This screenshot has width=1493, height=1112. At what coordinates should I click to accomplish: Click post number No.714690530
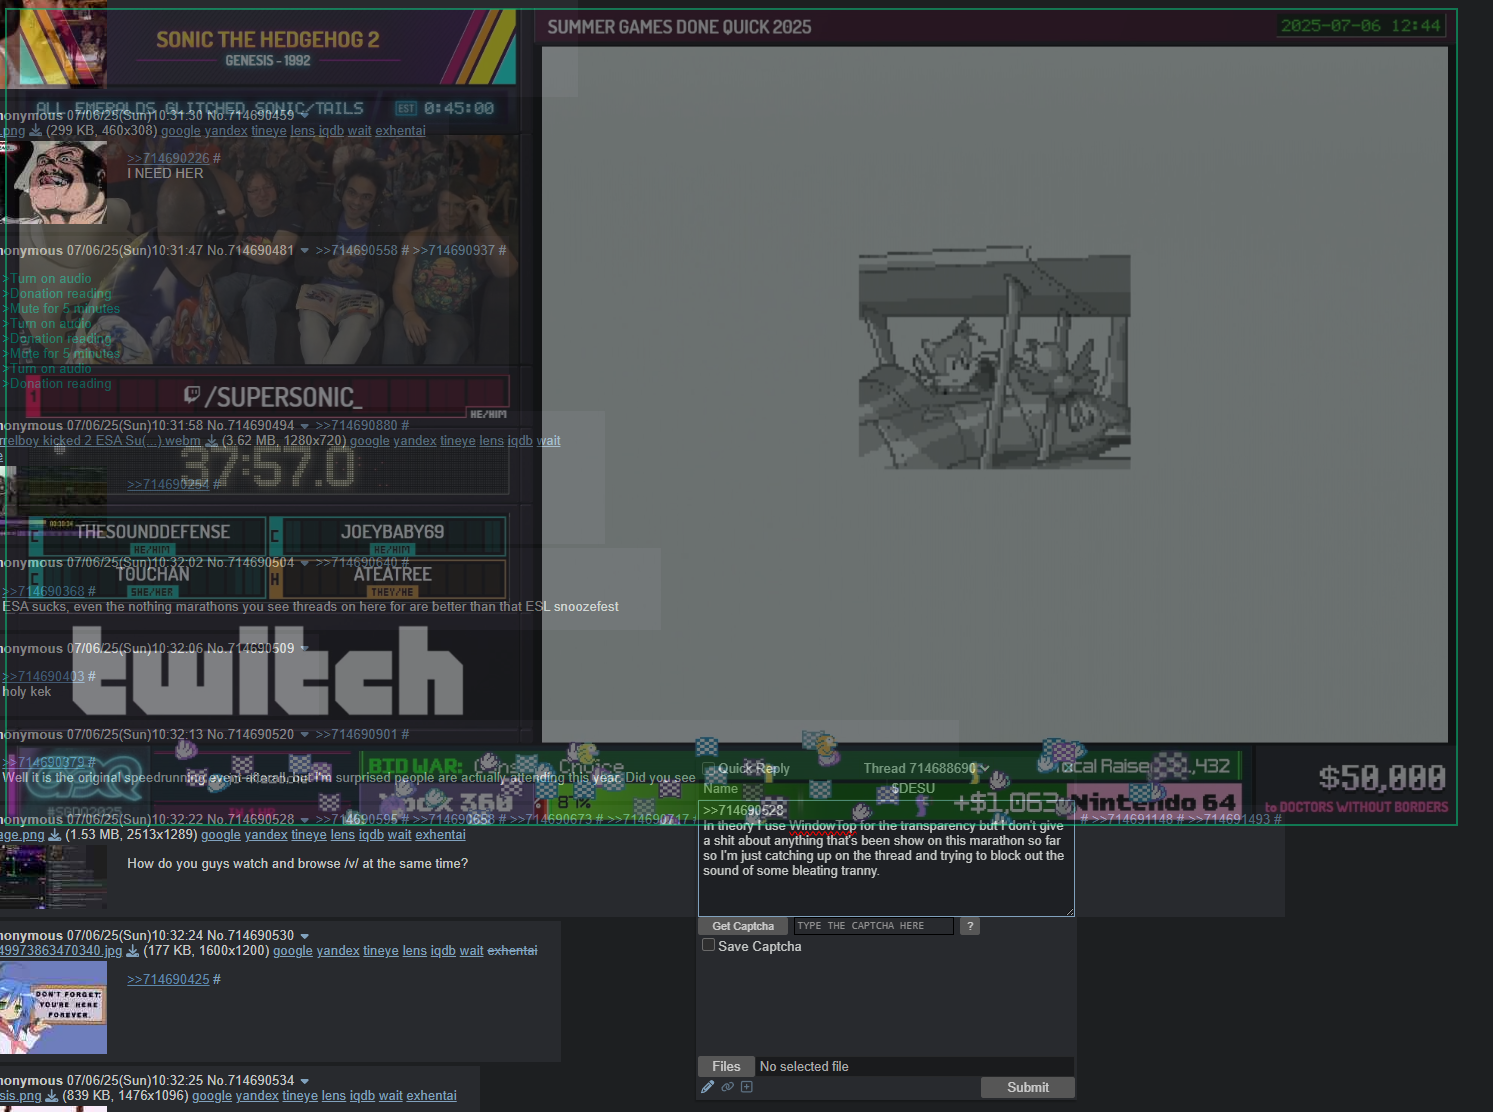250,935
